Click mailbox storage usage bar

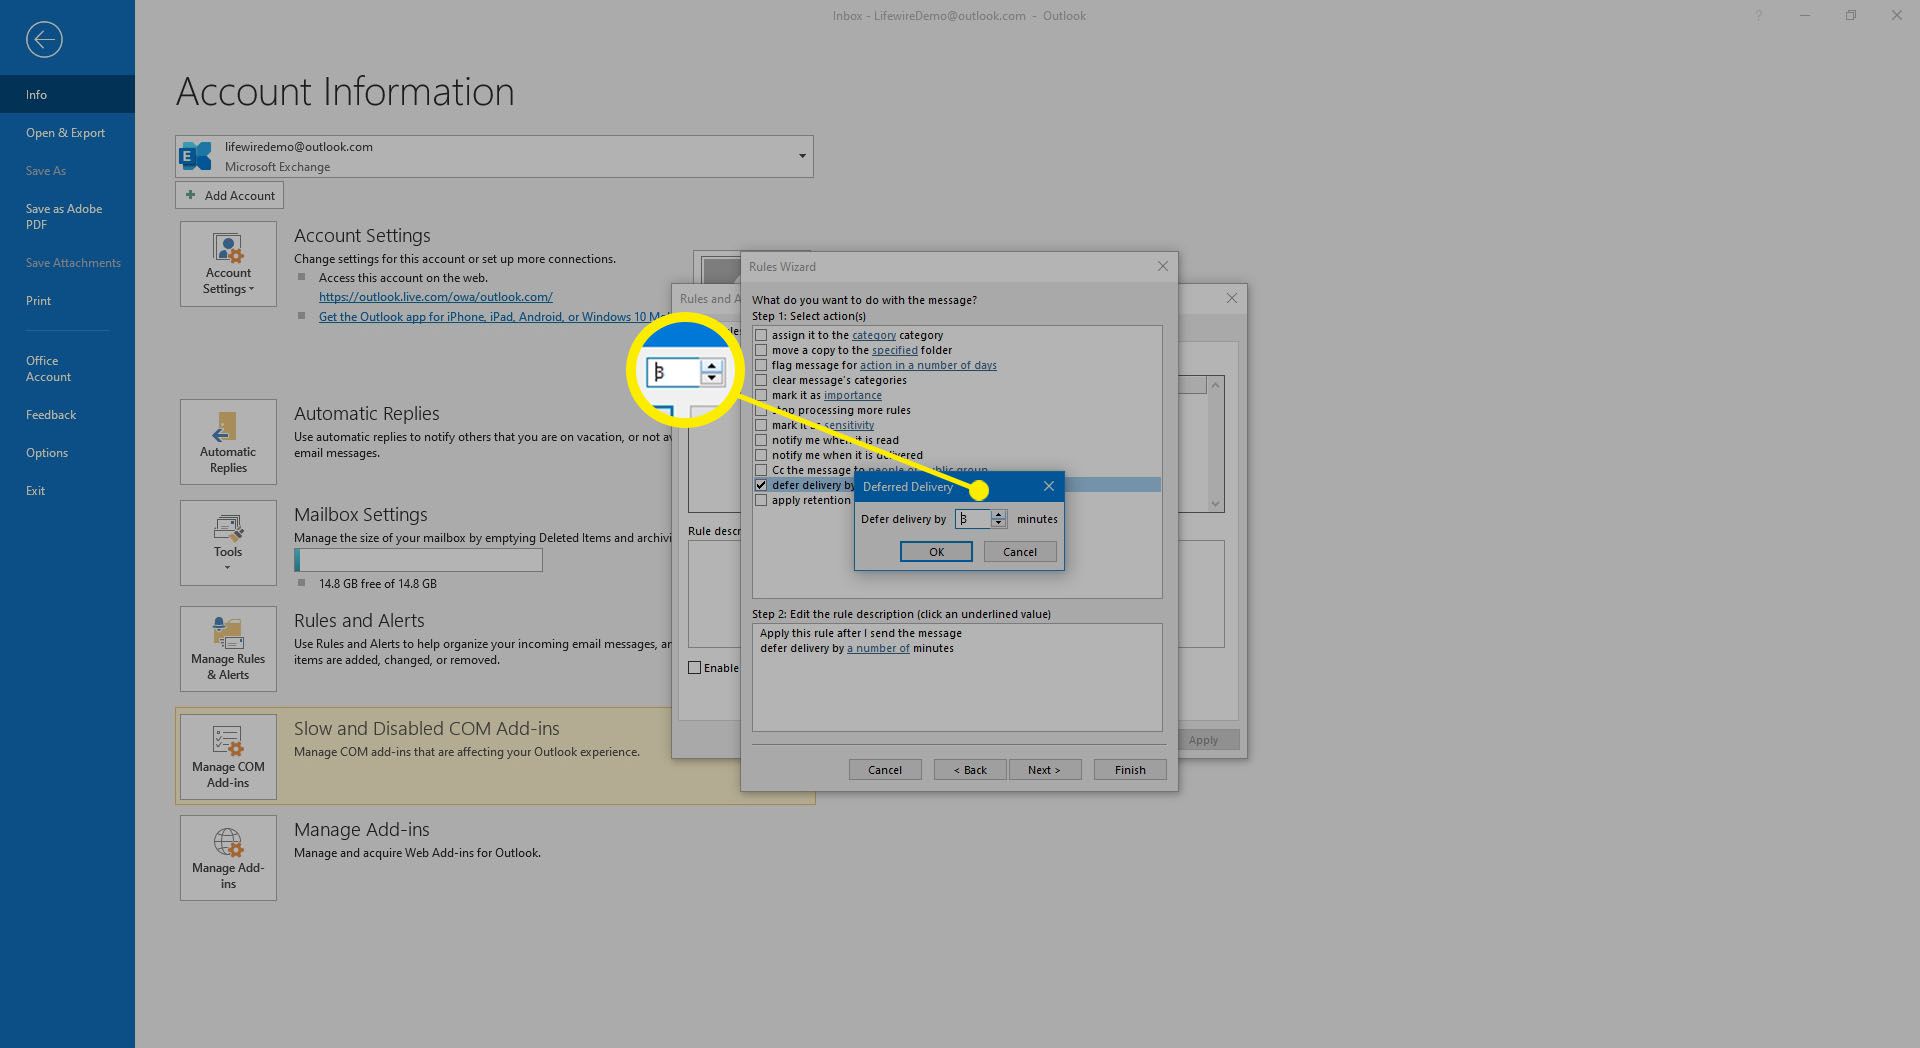418,560
